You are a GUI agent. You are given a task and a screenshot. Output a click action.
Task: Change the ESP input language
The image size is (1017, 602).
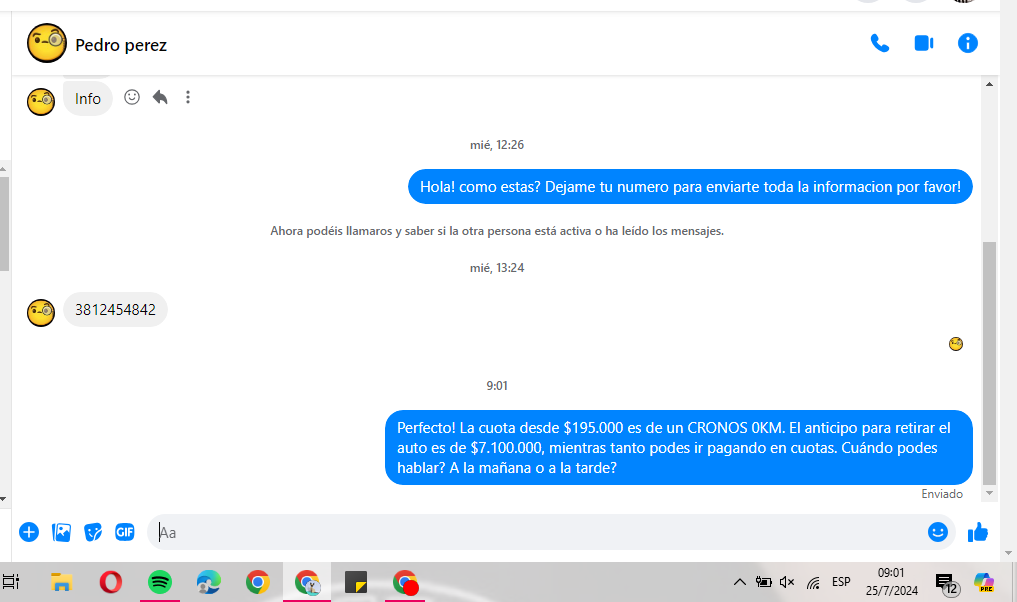pyautogui.click(x=841, y=582)
